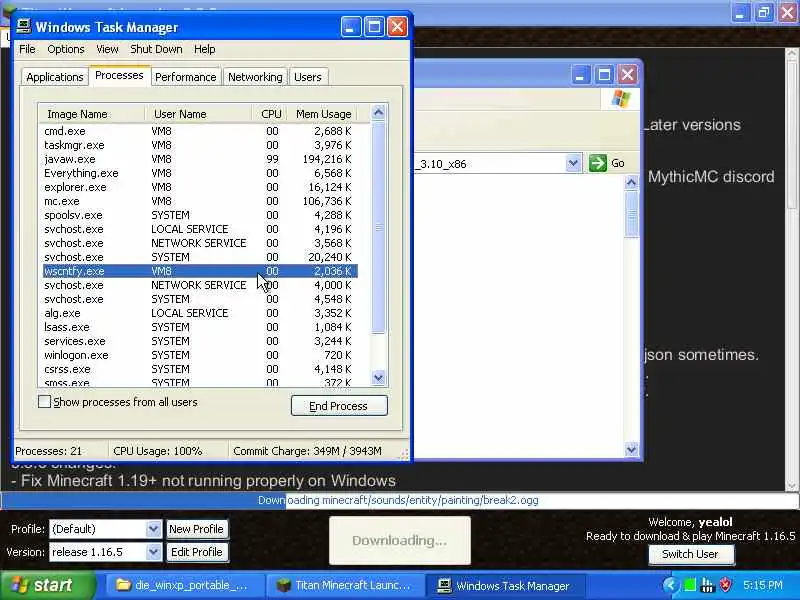Select the cmd.exe process row
The width and height of the screenshot is (800, 600).
(x=200, y=131)
